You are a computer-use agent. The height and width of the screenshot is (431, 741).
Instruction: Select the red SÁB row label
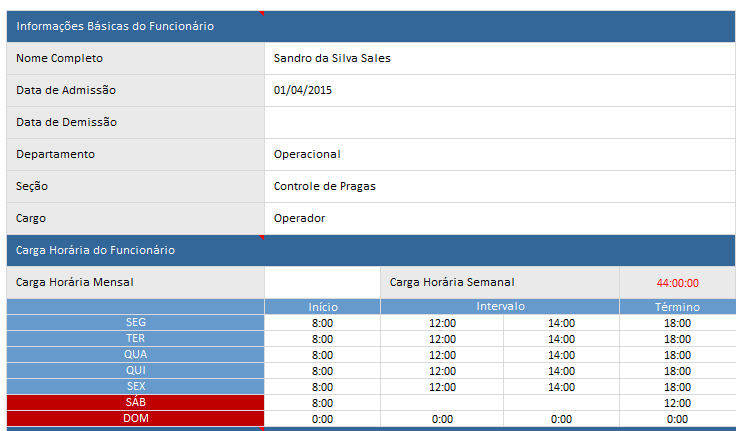(x=135, y=402)
